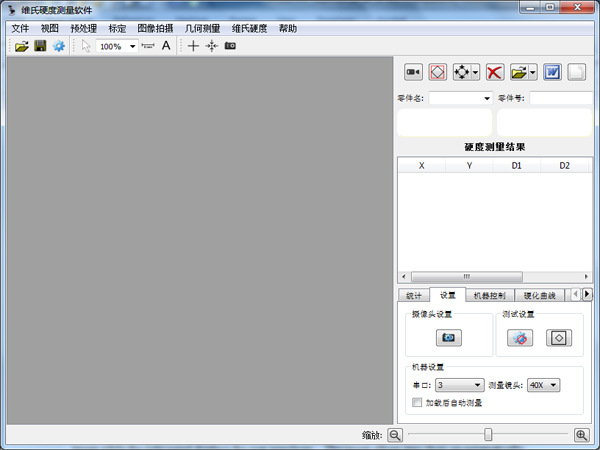Click the gear test settings icon under 测试设置
The height and width of the screenshot is (450, 600).
click(x=520, y=338)
